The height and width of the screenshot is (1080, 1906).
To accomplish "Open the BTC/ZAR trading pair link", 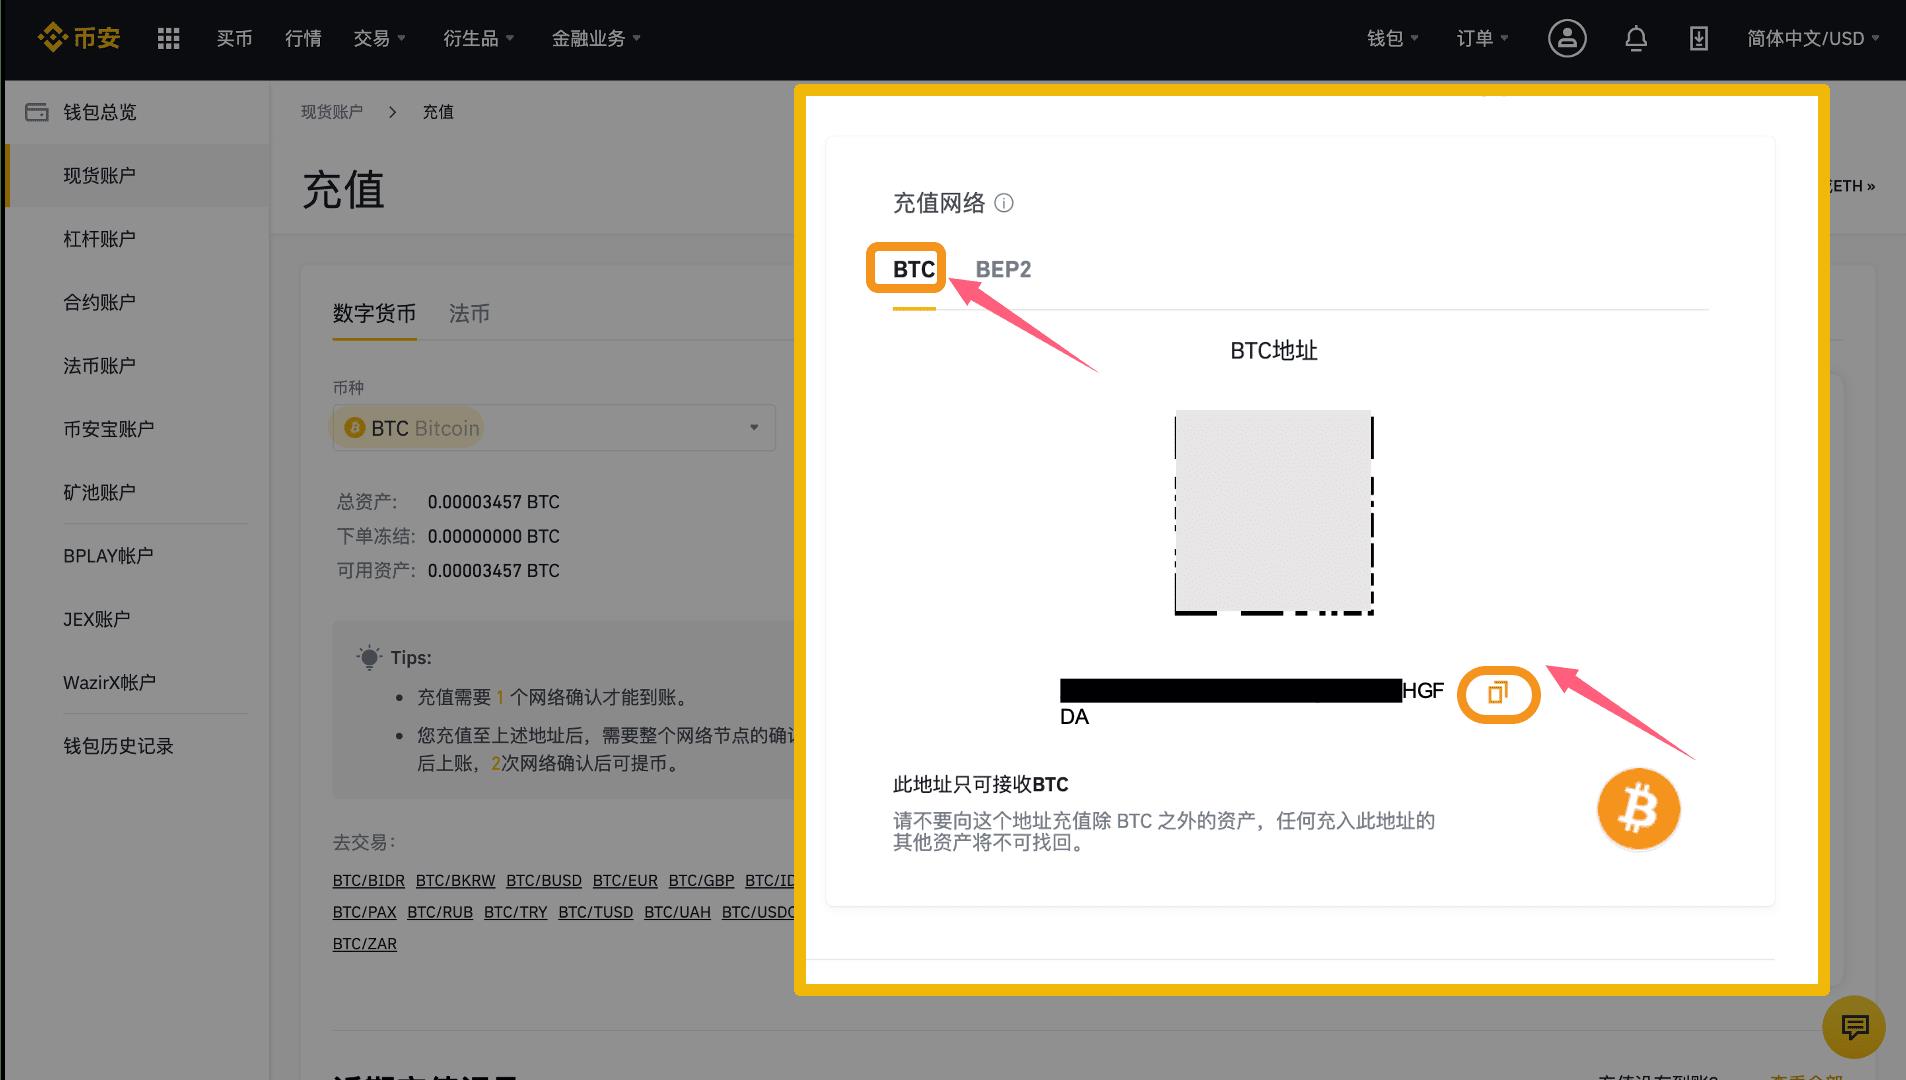I will [x=365, y=944].
